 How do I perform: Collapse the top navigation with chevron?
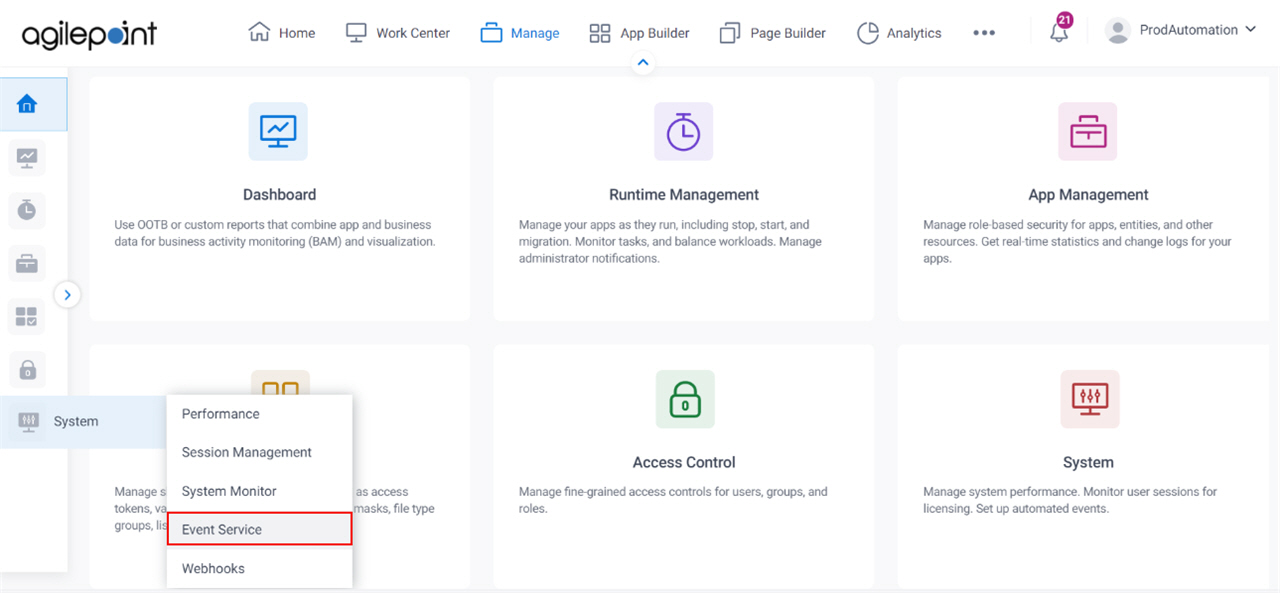point(643,62)
